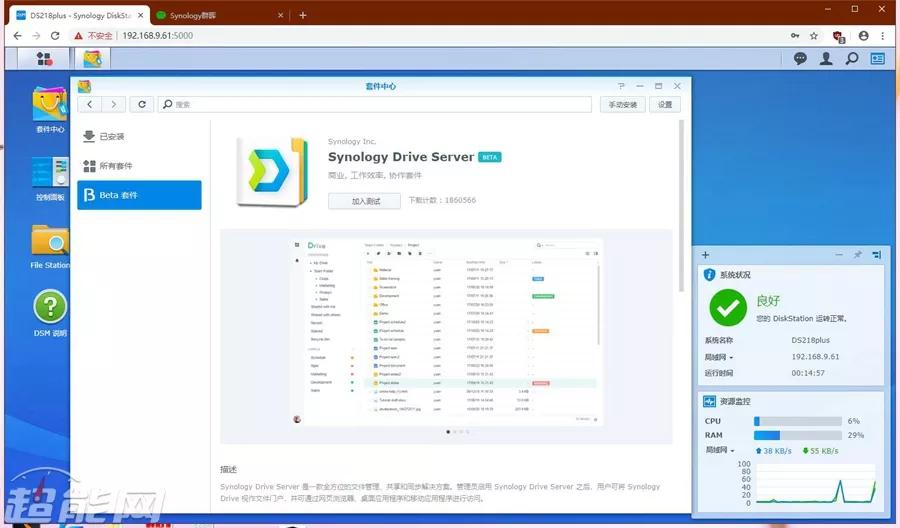Select Package Center taskbar icon in DSM
Screen dimensions: 900x528
tap(92, 59)
